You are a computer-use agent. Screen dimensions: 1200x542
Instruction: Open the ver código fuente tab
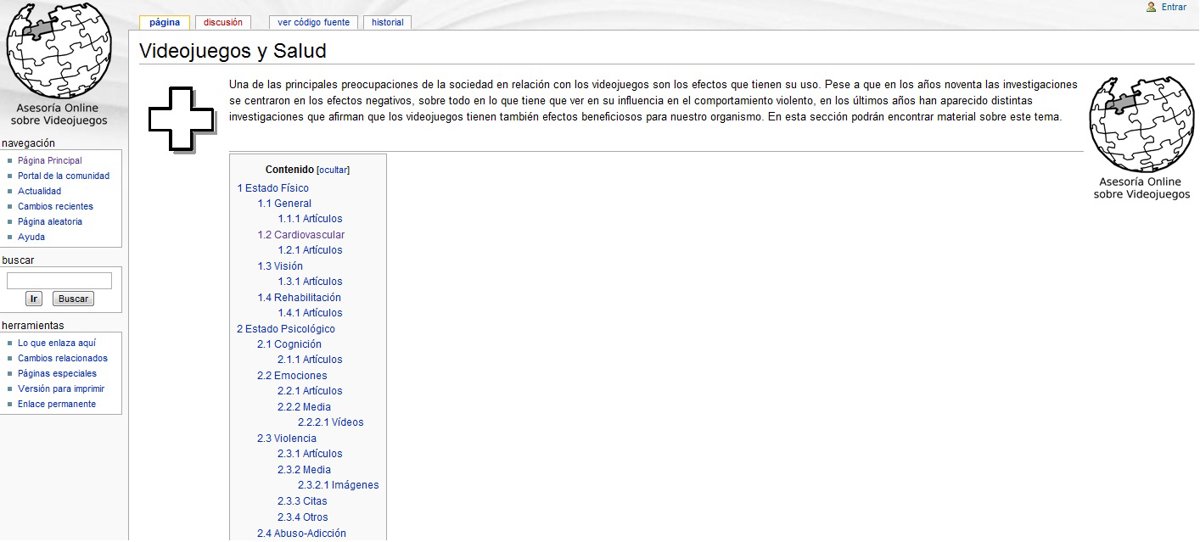point(313,22)
